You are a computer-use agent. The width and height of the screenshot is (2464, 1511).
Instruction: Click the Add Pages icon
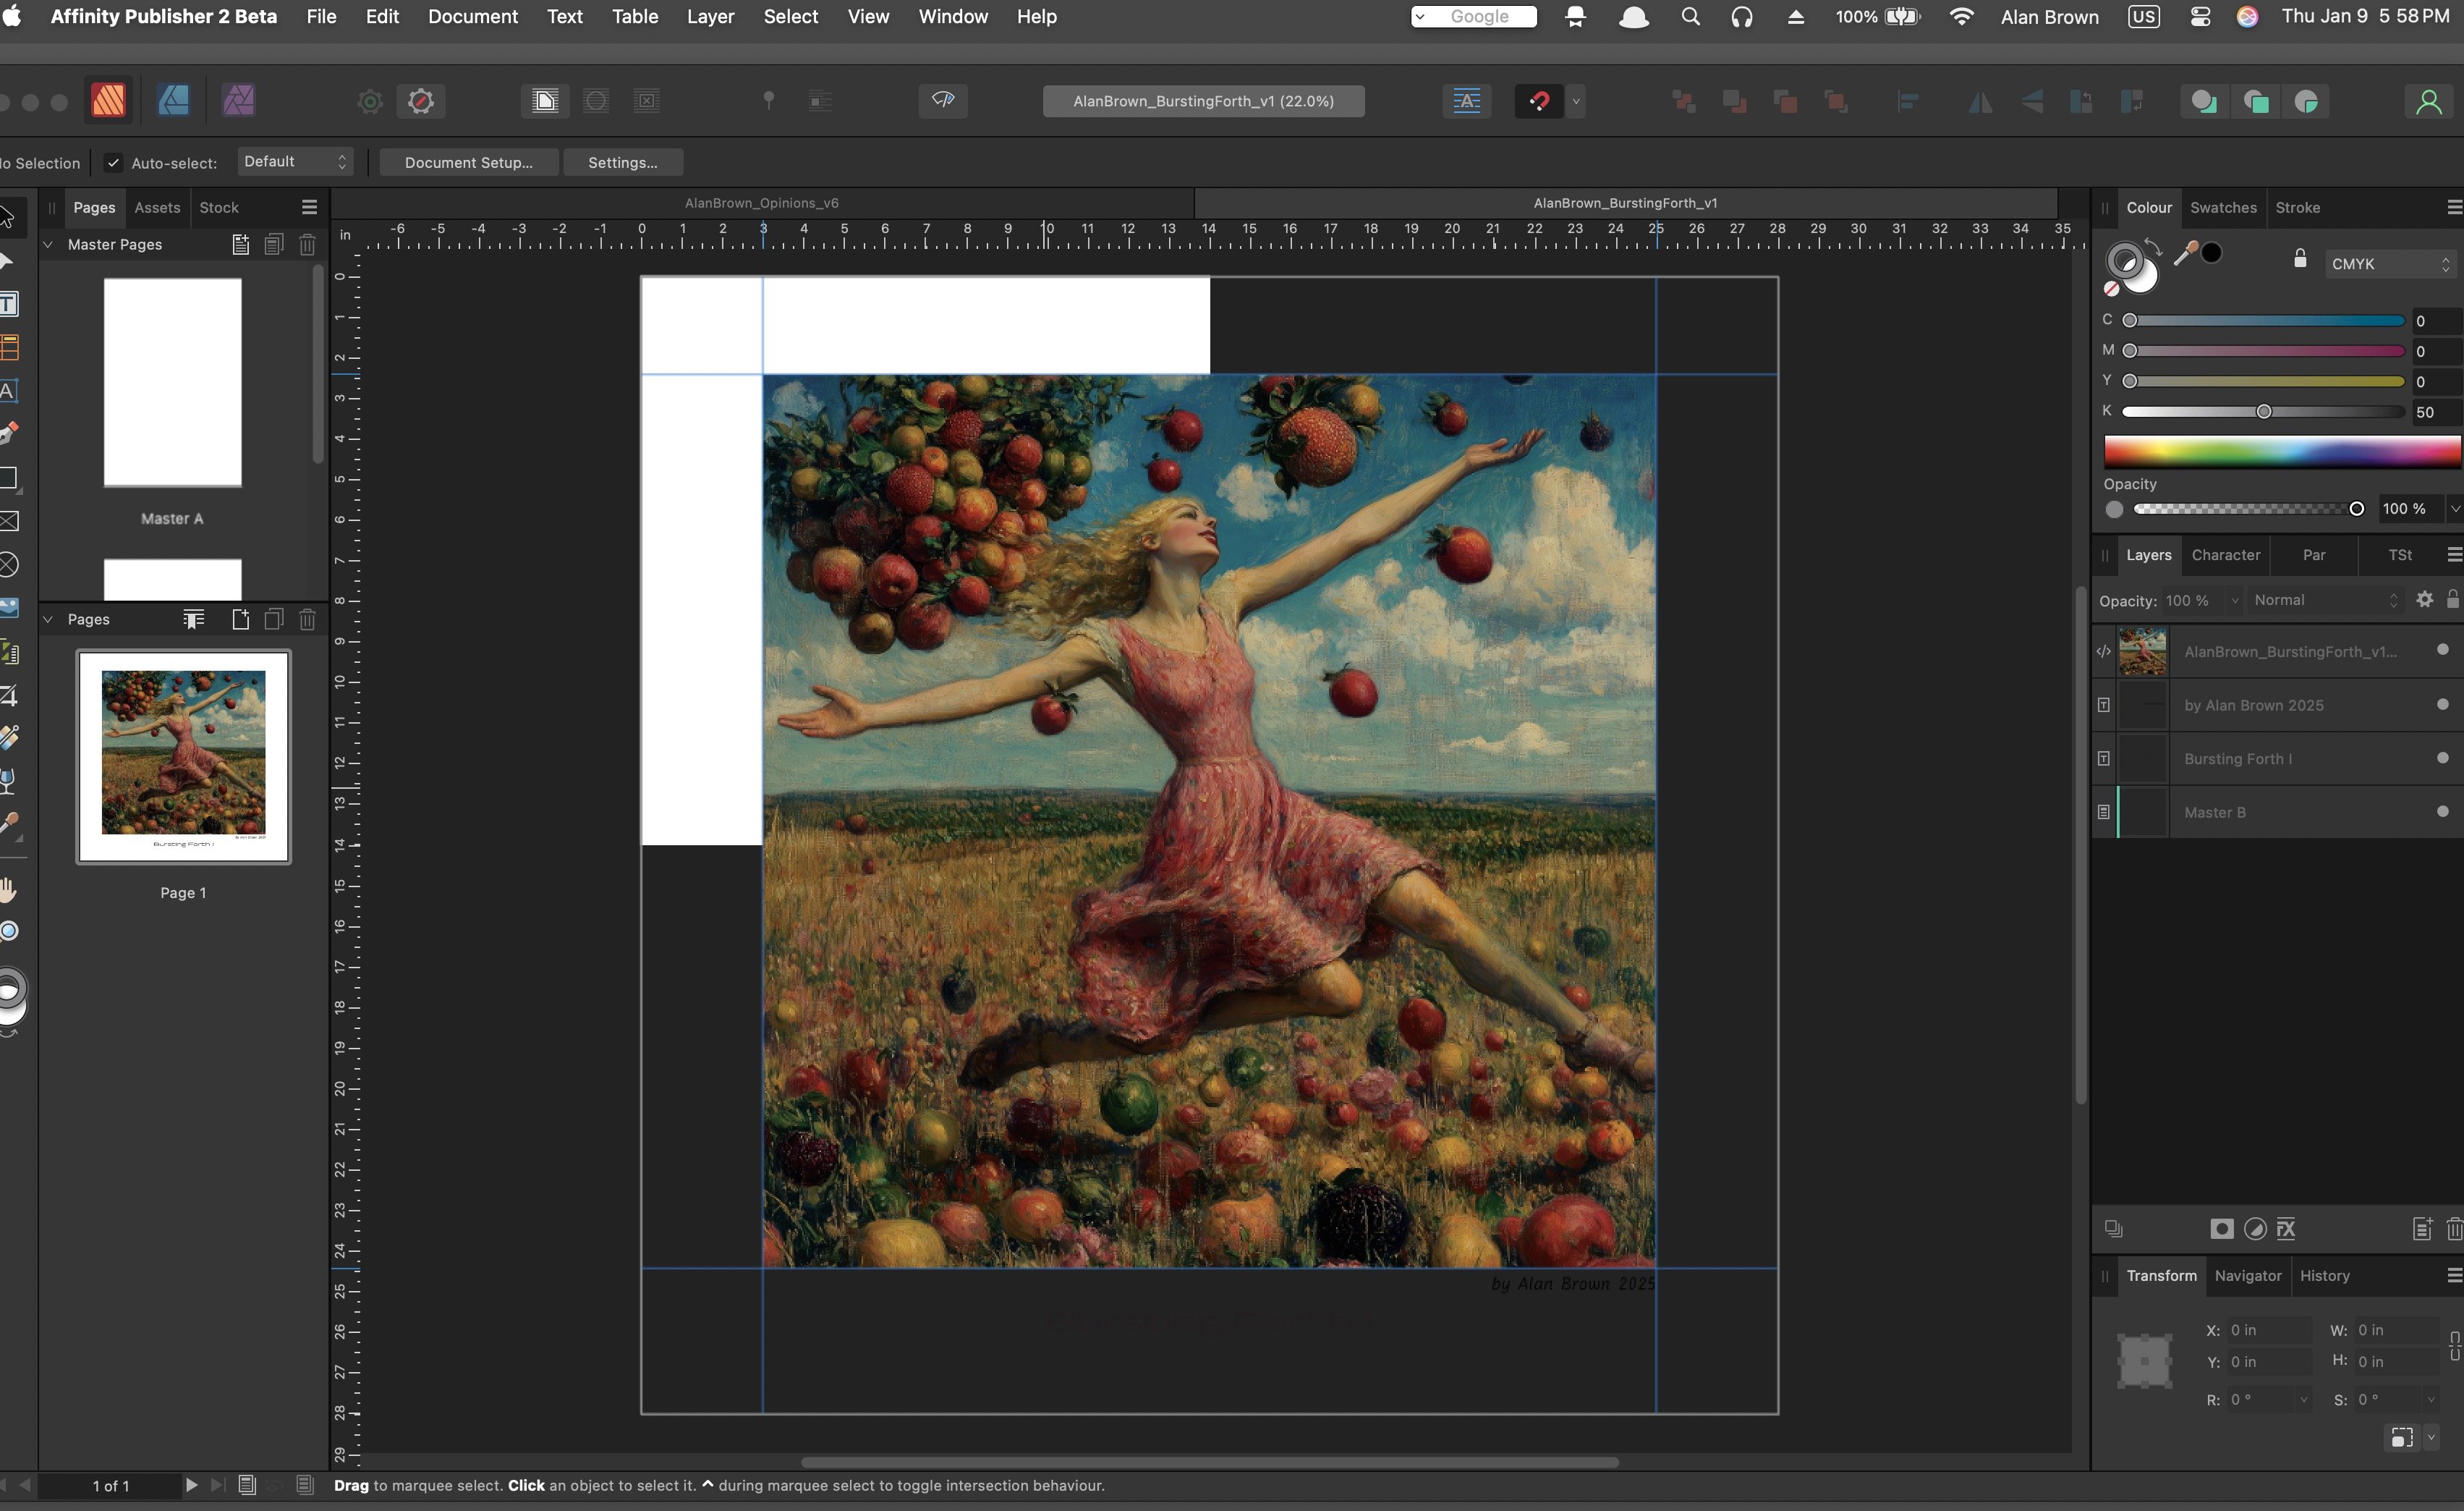click(x=240, y=620)
